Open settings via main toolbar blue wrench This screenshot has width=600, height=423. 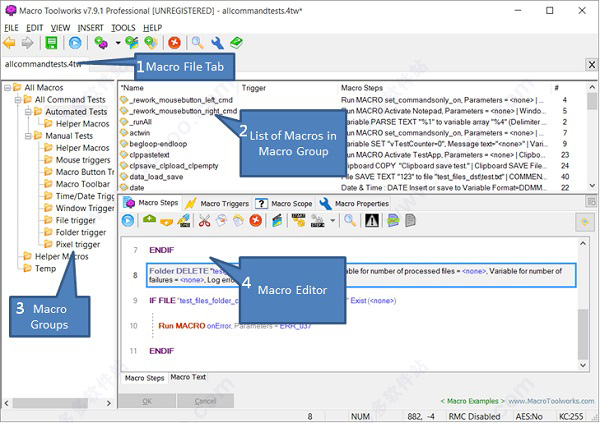(x=217, y=43)
